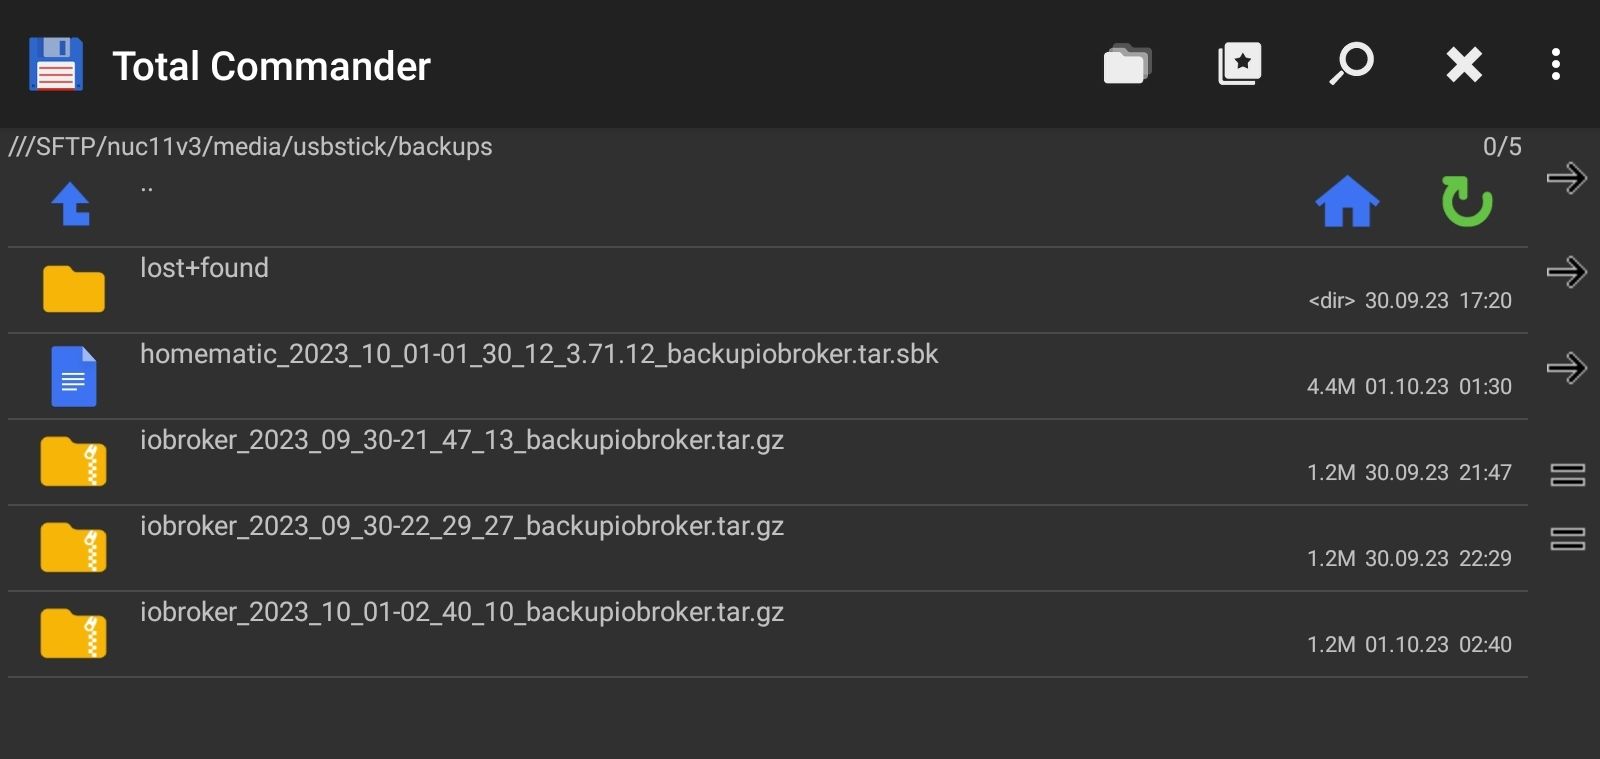
Task: Tap the magnifier search icon
Action: 1351,64
